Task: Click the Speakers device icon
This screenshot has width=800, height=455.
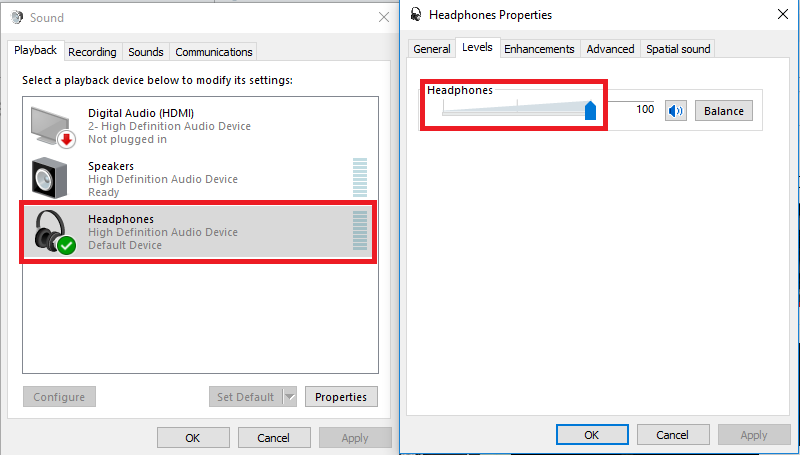Action: click(x=49, y=178)
